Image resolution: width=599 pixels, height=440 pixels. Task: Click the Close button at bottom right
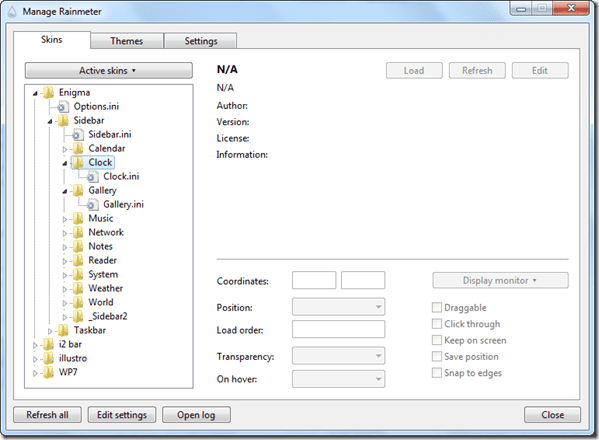(x=552, y=415)
